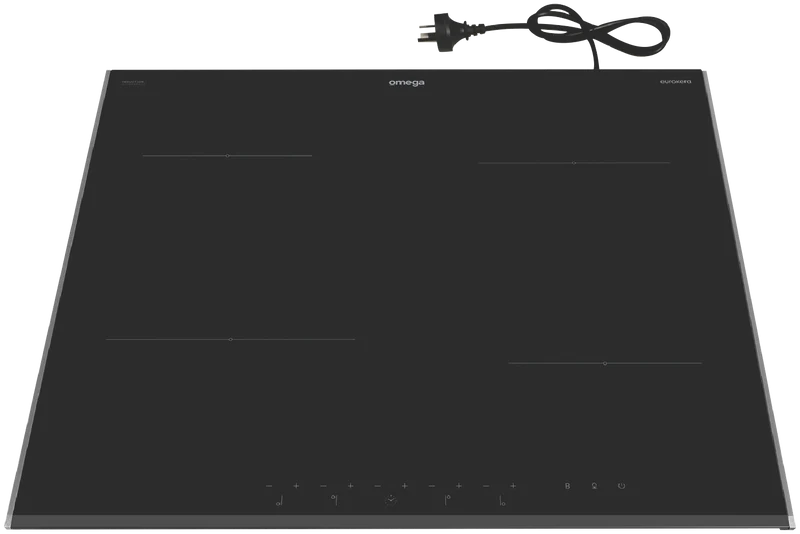This screenshot has height=534, width=800.
Task: Select the front-right zone indicator icon
Action: (503, 500)
